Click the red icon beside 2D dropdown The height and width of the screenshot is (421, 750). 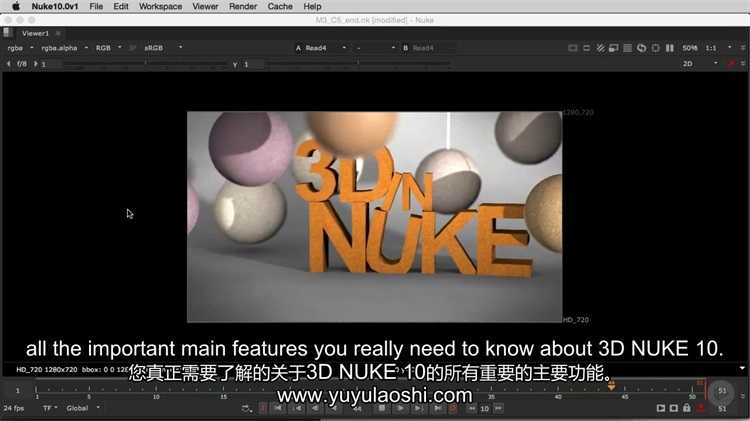tap(731, 64)
